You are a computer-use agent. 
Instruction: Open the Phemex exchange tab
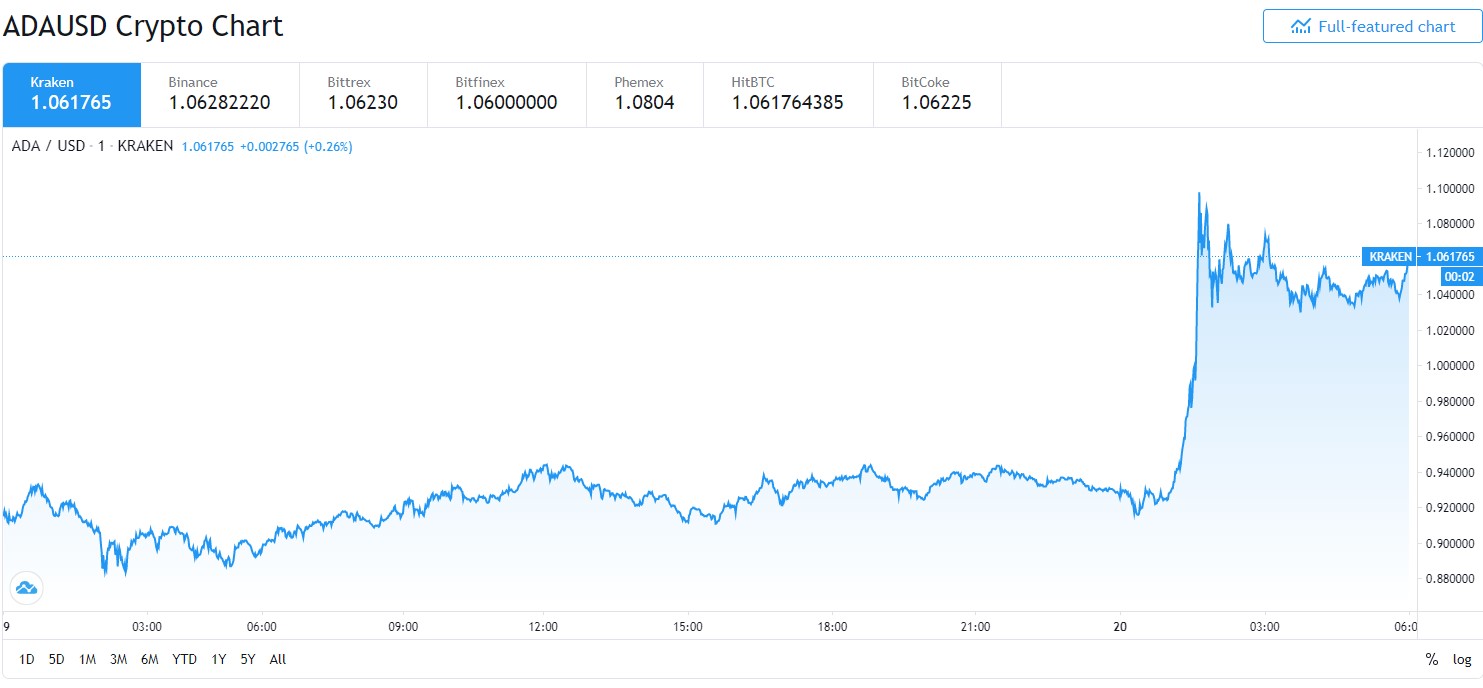645,94
